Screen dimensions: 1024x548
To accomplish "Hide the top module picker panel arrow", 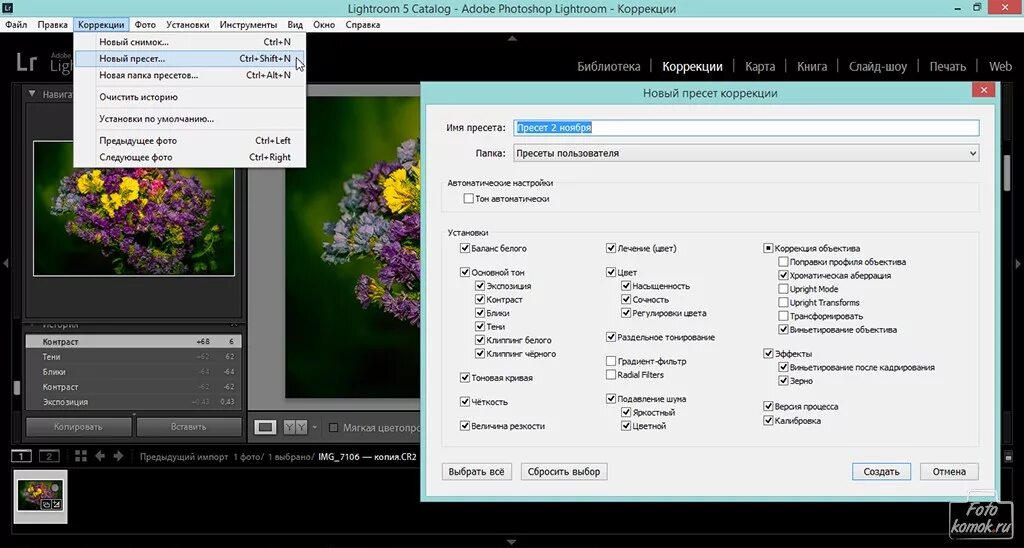I will [512, 39].
